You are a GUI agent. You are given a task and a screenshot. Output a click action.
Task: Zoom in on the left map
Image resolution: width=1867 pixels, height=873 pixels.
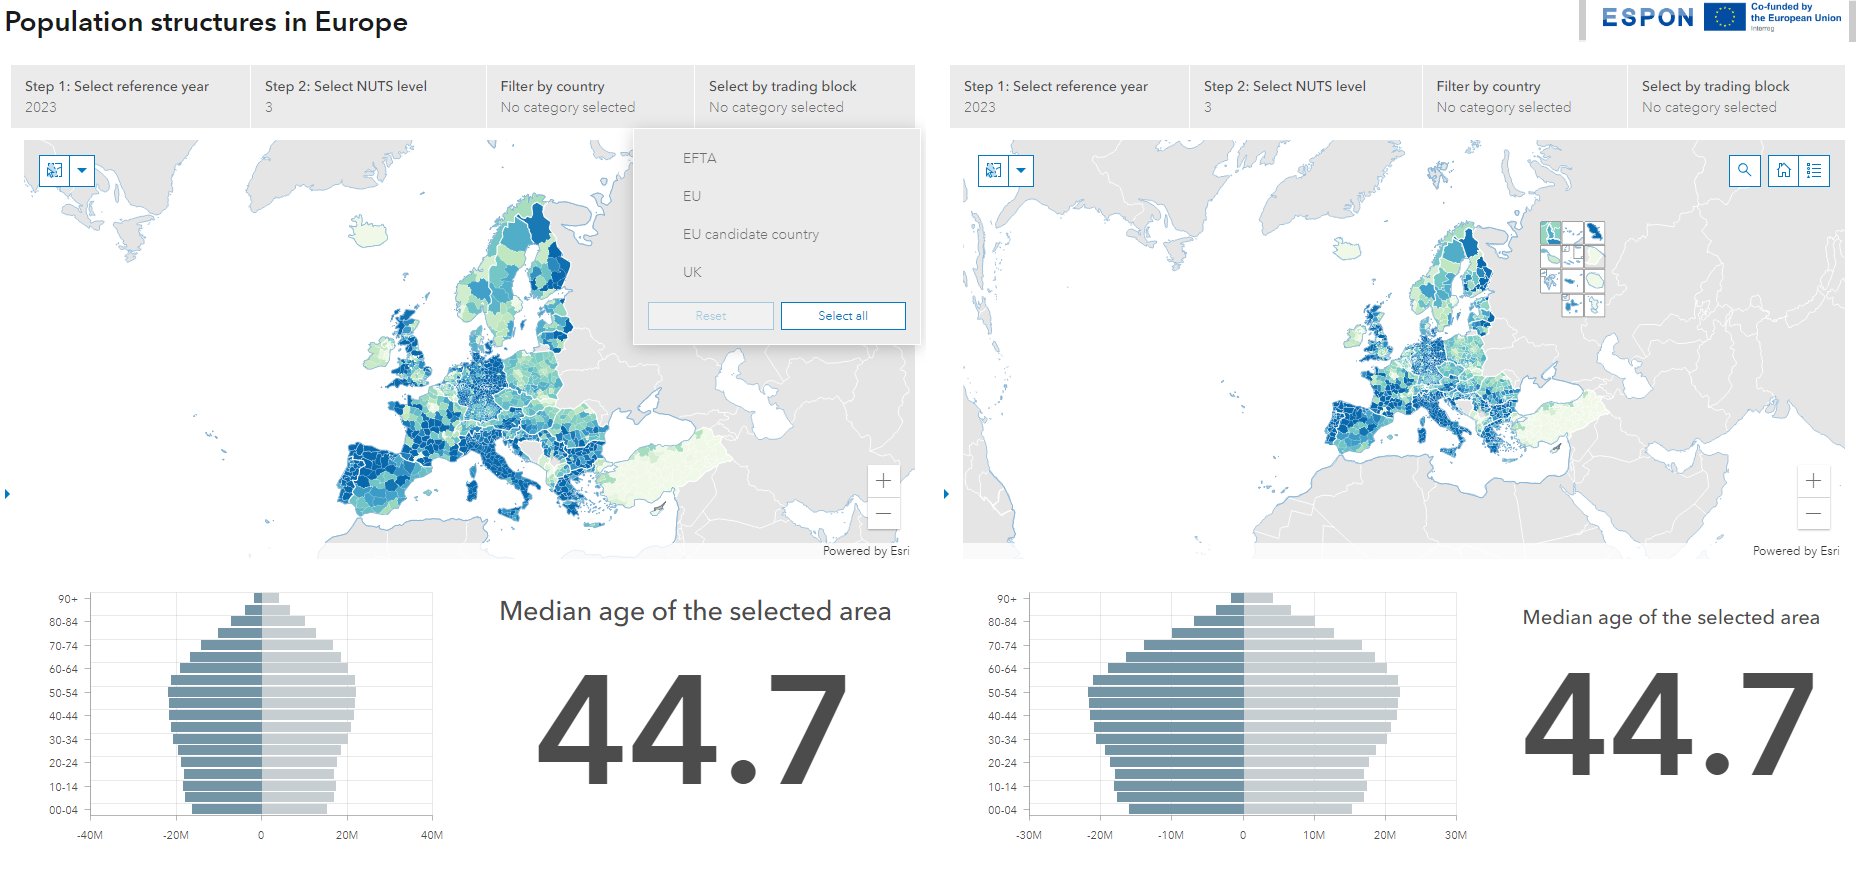pos(883,481)
